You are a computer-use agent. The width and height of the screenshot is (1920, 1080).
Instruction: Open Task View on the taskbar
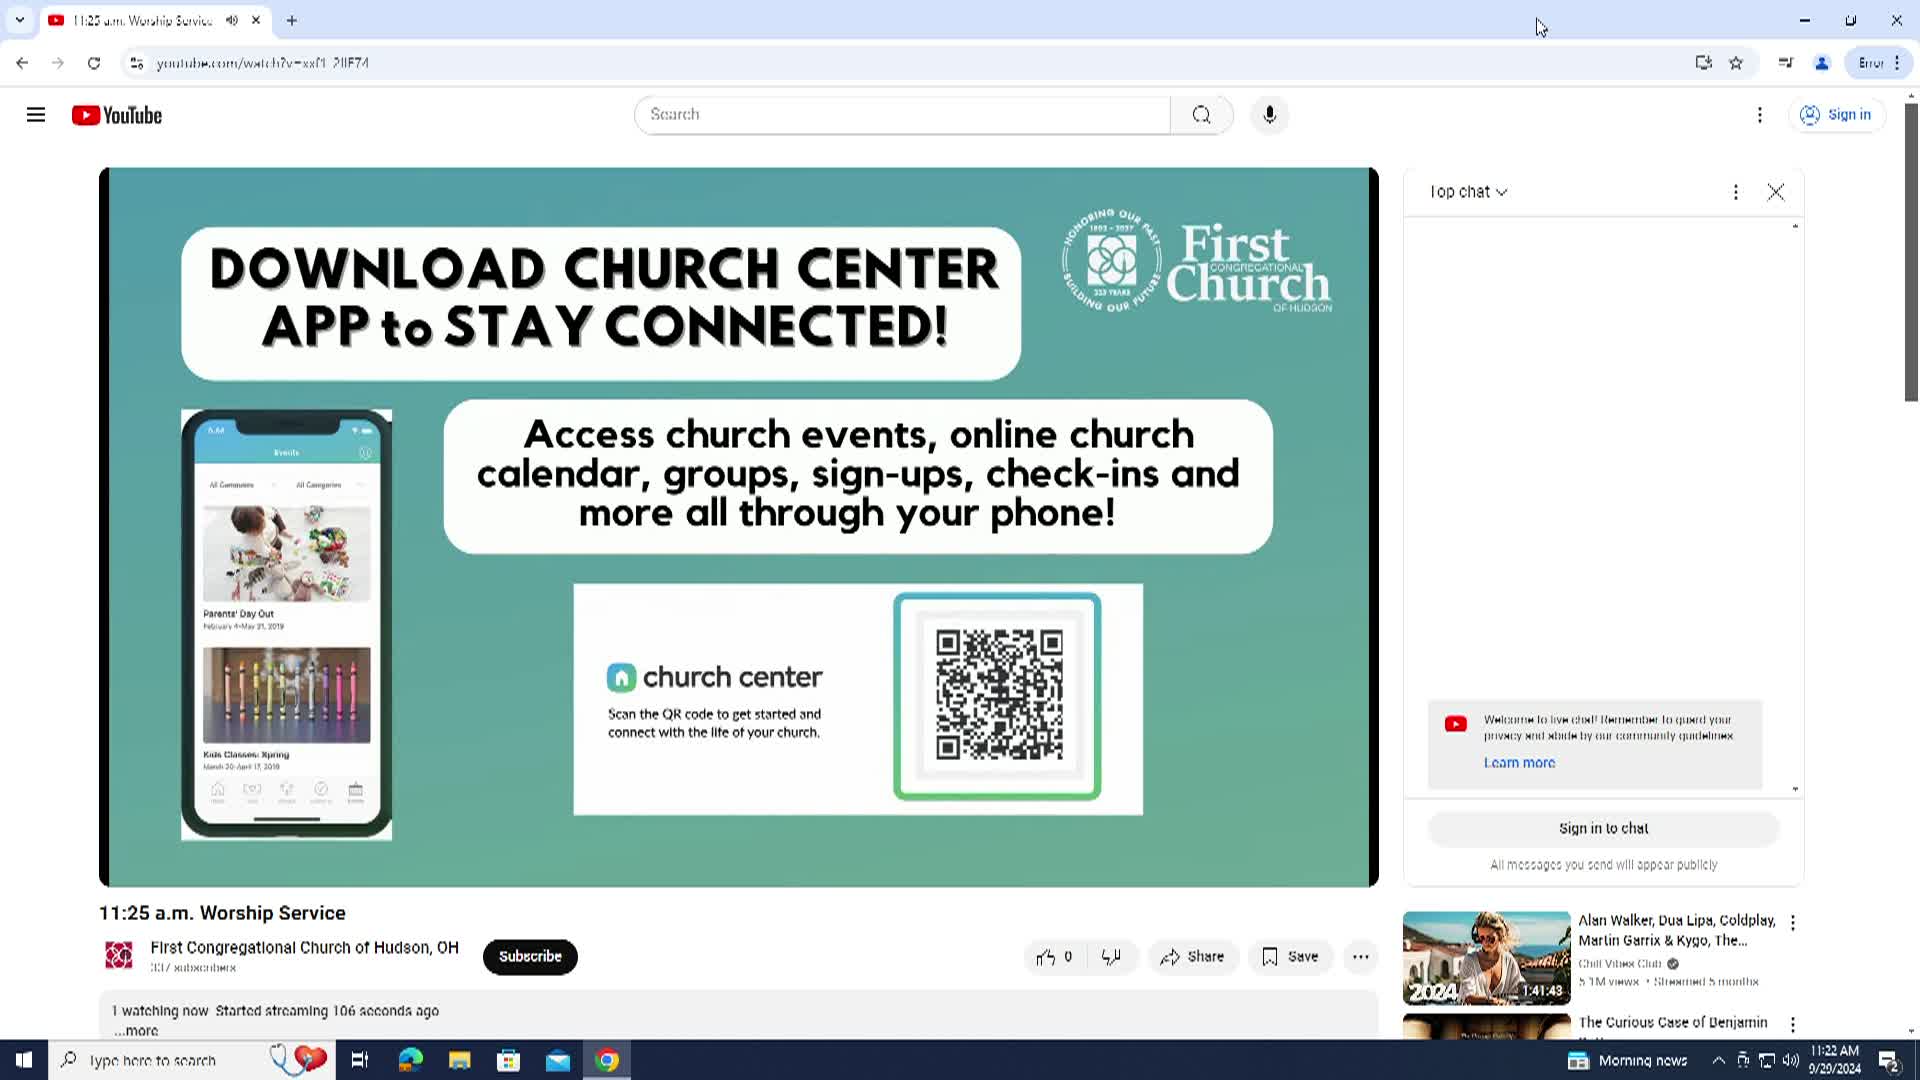360,1060
